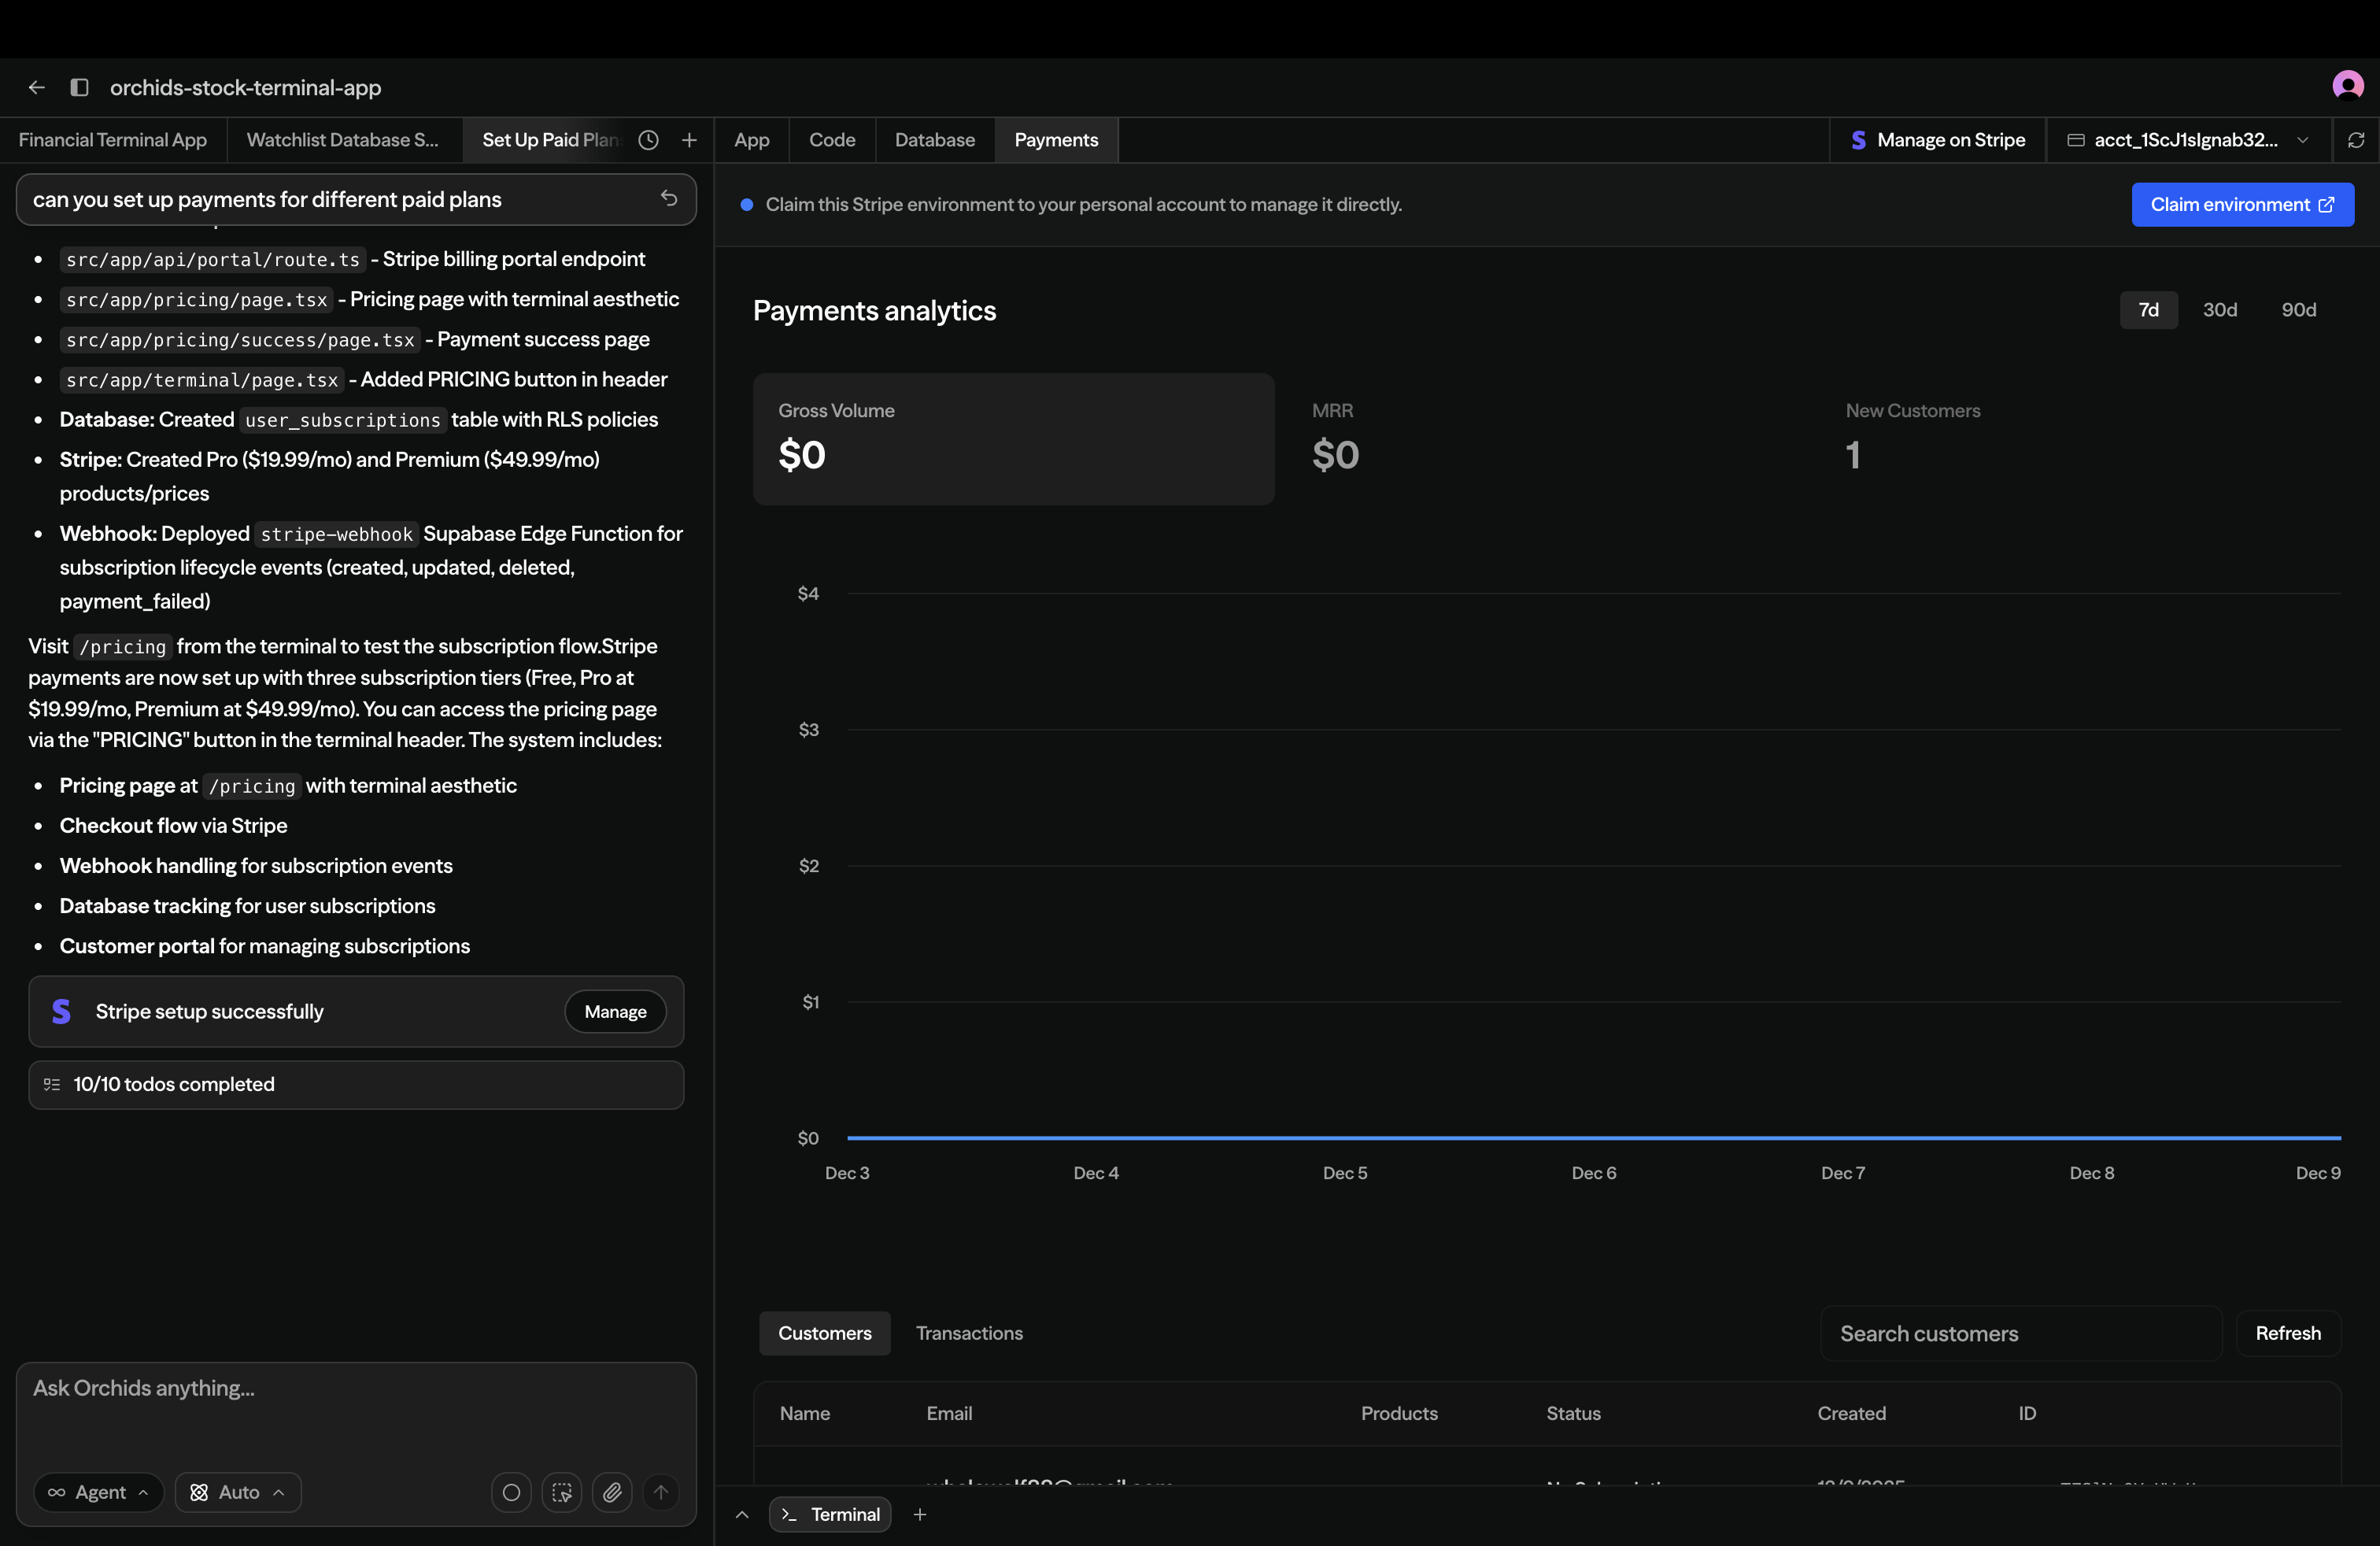This screenshot has width=2380, height=1546.
Task: Open the Watchlist Database S... chat tab
Action: (x=343, y=140)
